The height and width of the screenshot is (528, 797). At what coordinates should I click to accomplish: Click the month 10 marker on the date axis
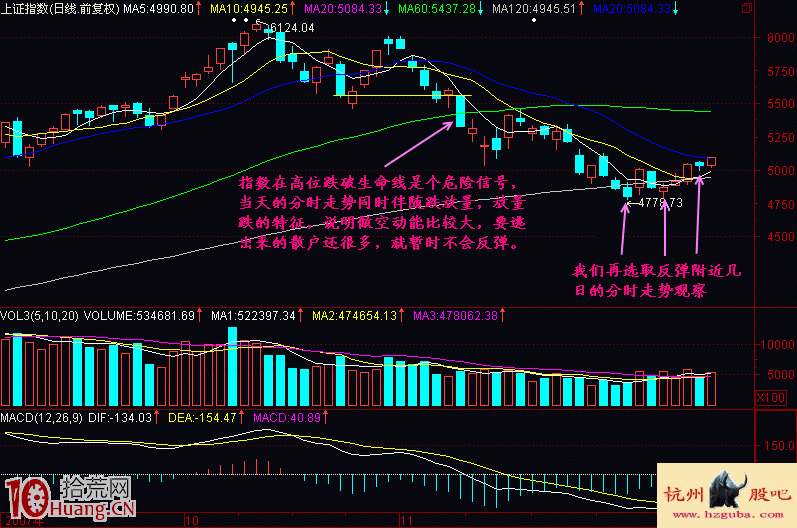[192, 521]
